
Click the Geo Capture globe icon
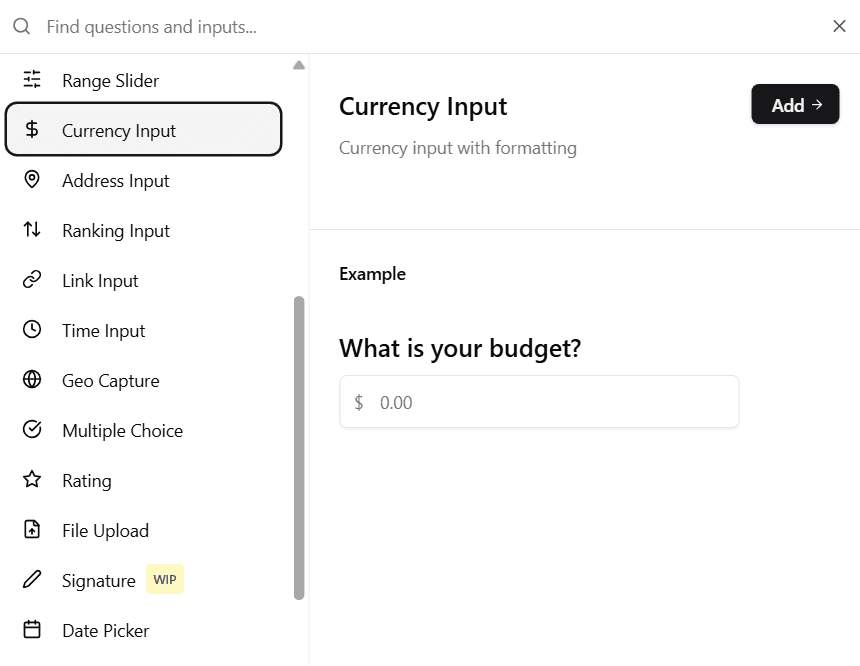31,380
